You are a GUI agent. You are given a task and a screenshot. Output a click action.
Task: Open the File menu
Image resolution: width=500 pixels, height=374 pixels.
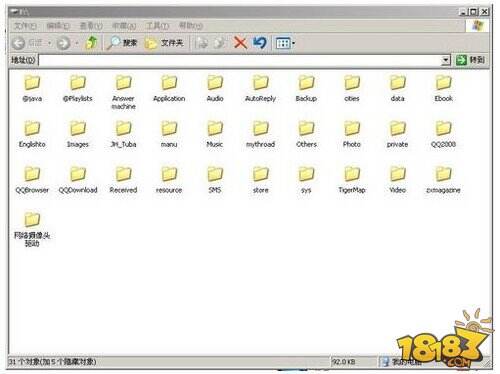(x=25, y=26)
